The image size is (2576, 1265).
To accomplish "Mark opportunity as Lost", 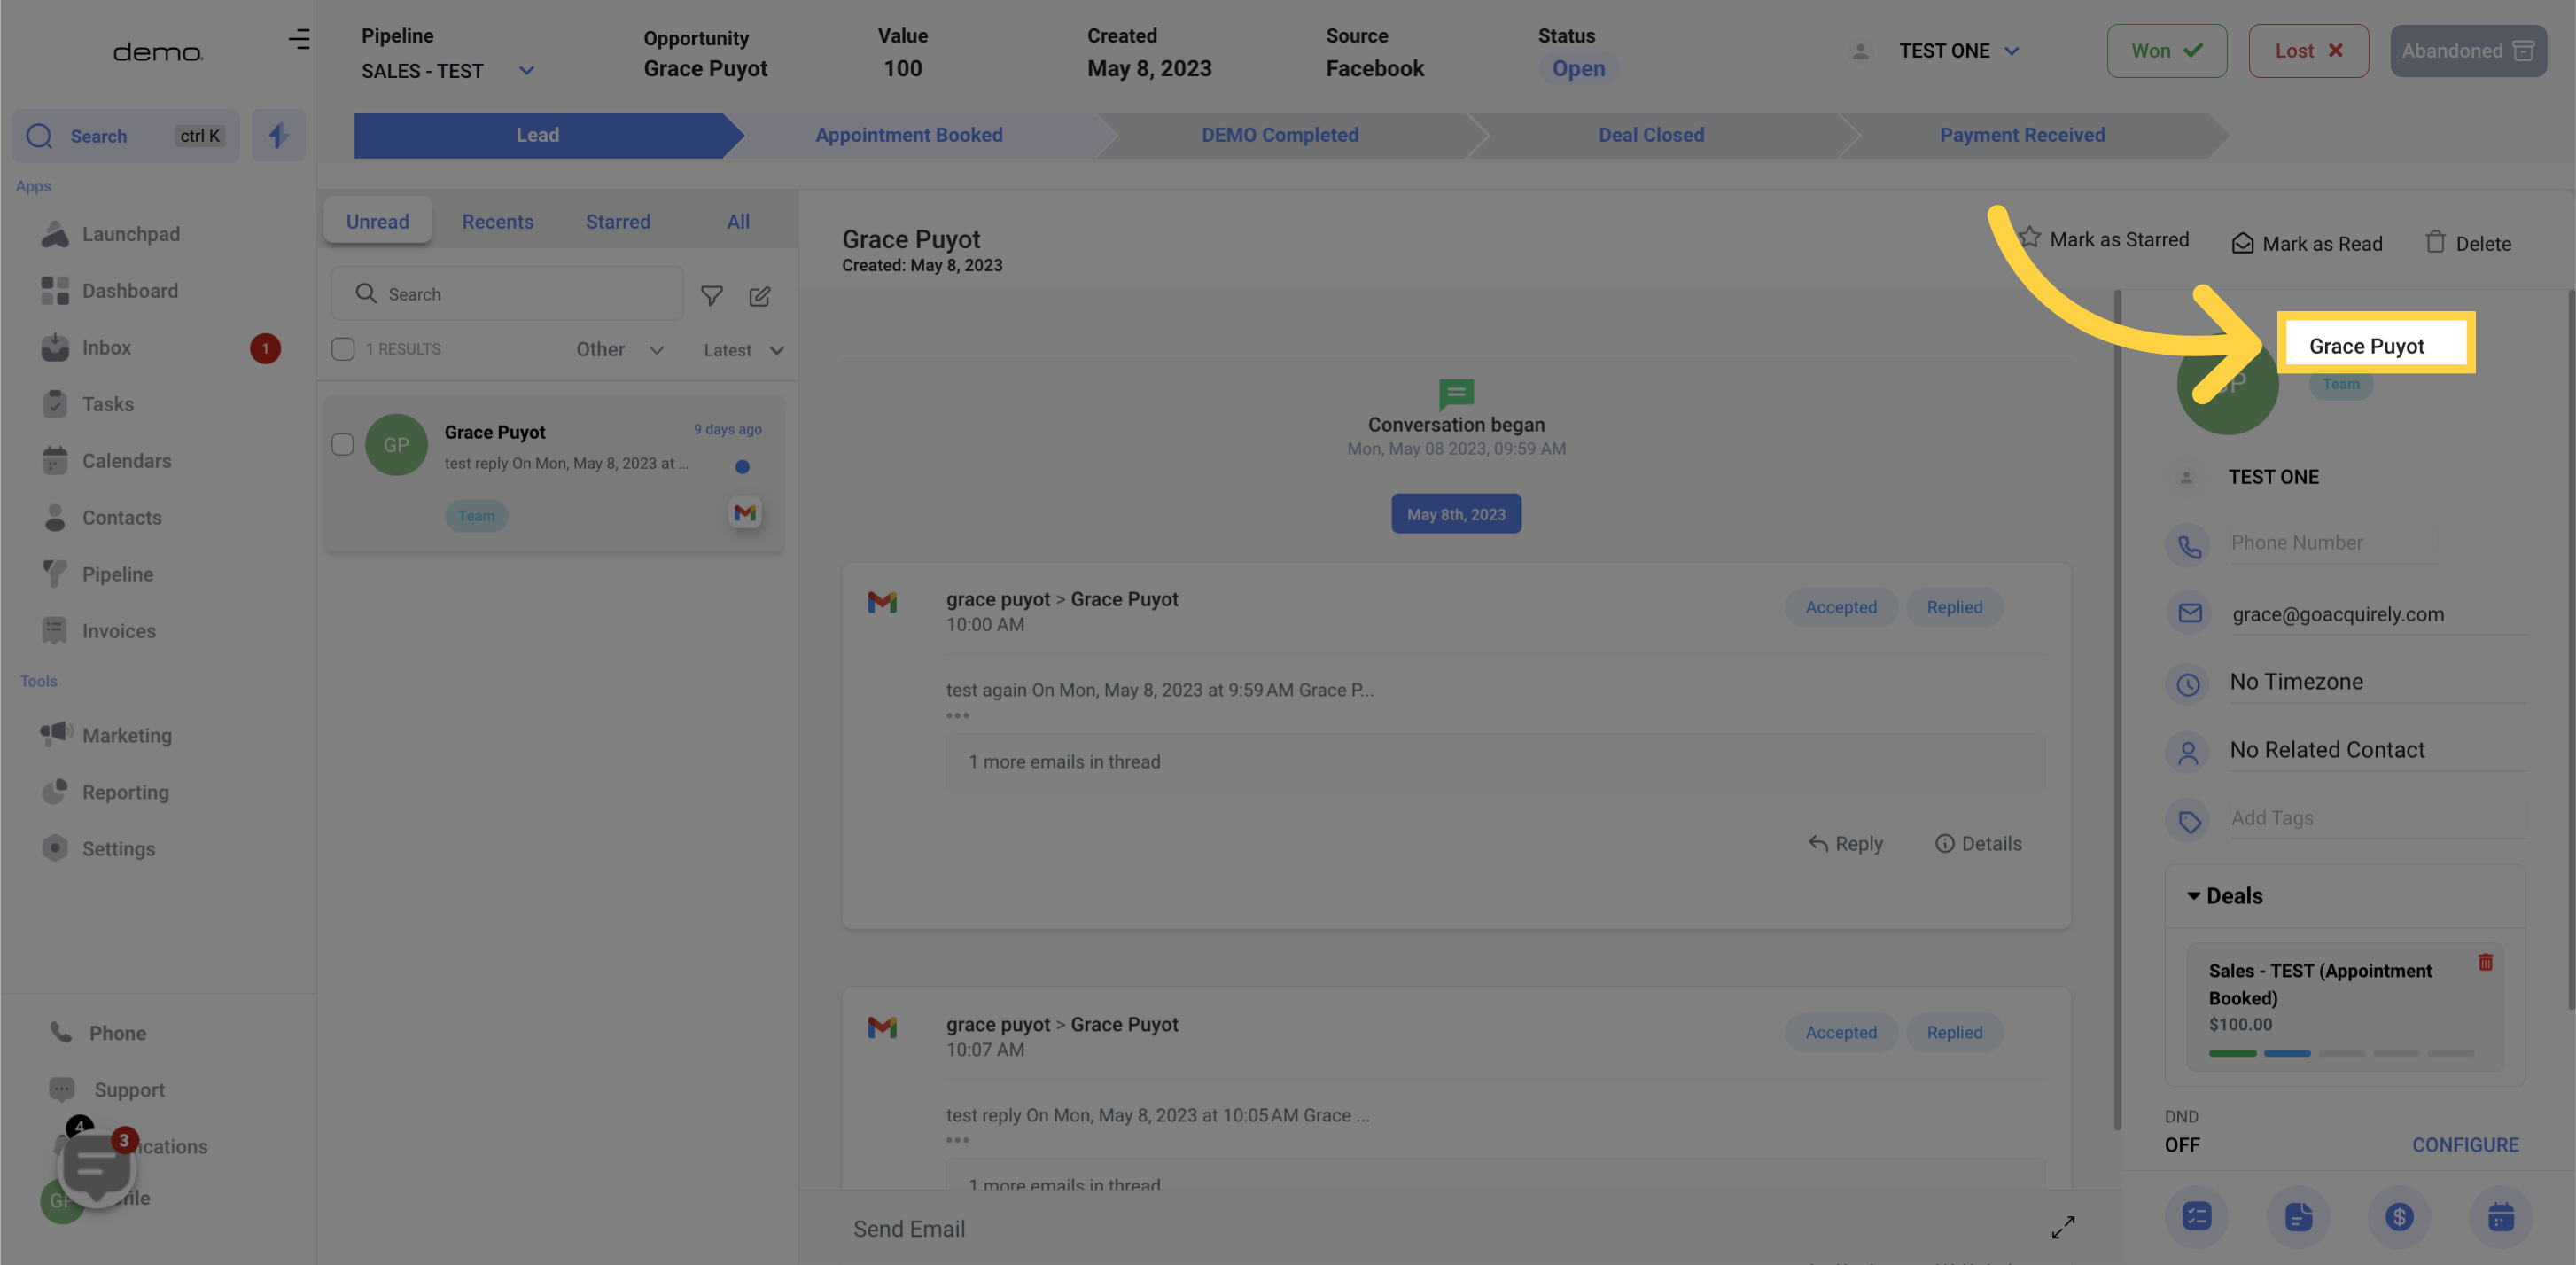I will (2308, 51).
